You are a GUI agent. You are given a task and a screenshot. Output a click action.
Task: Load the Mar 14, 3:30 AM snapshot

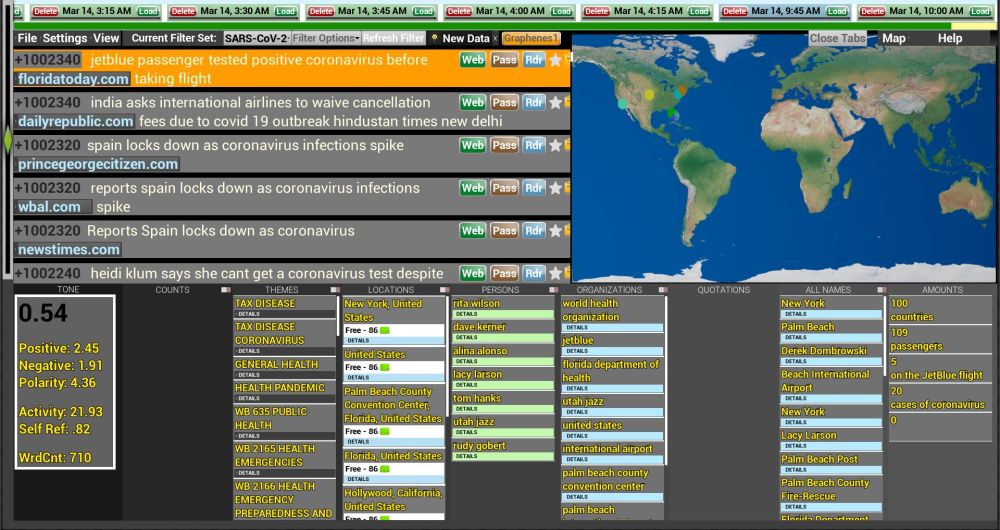286,10
